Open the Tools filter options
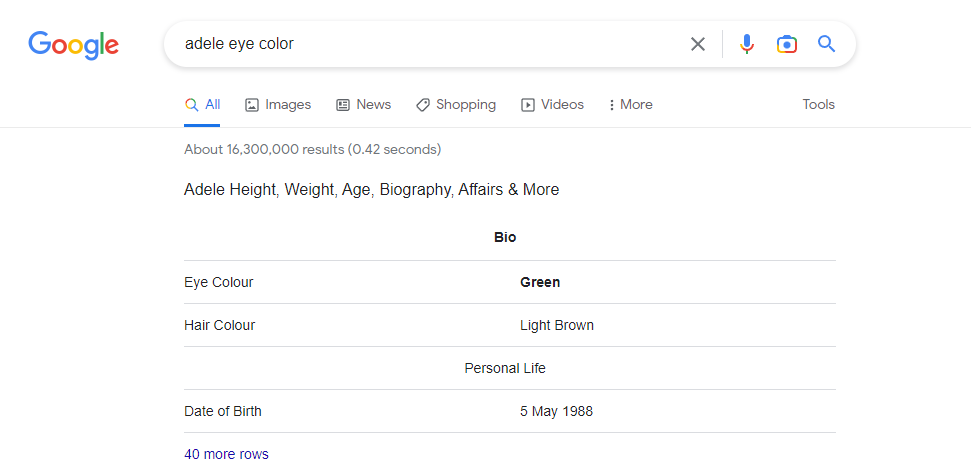971x463 pixels. (x=819, y=105)
